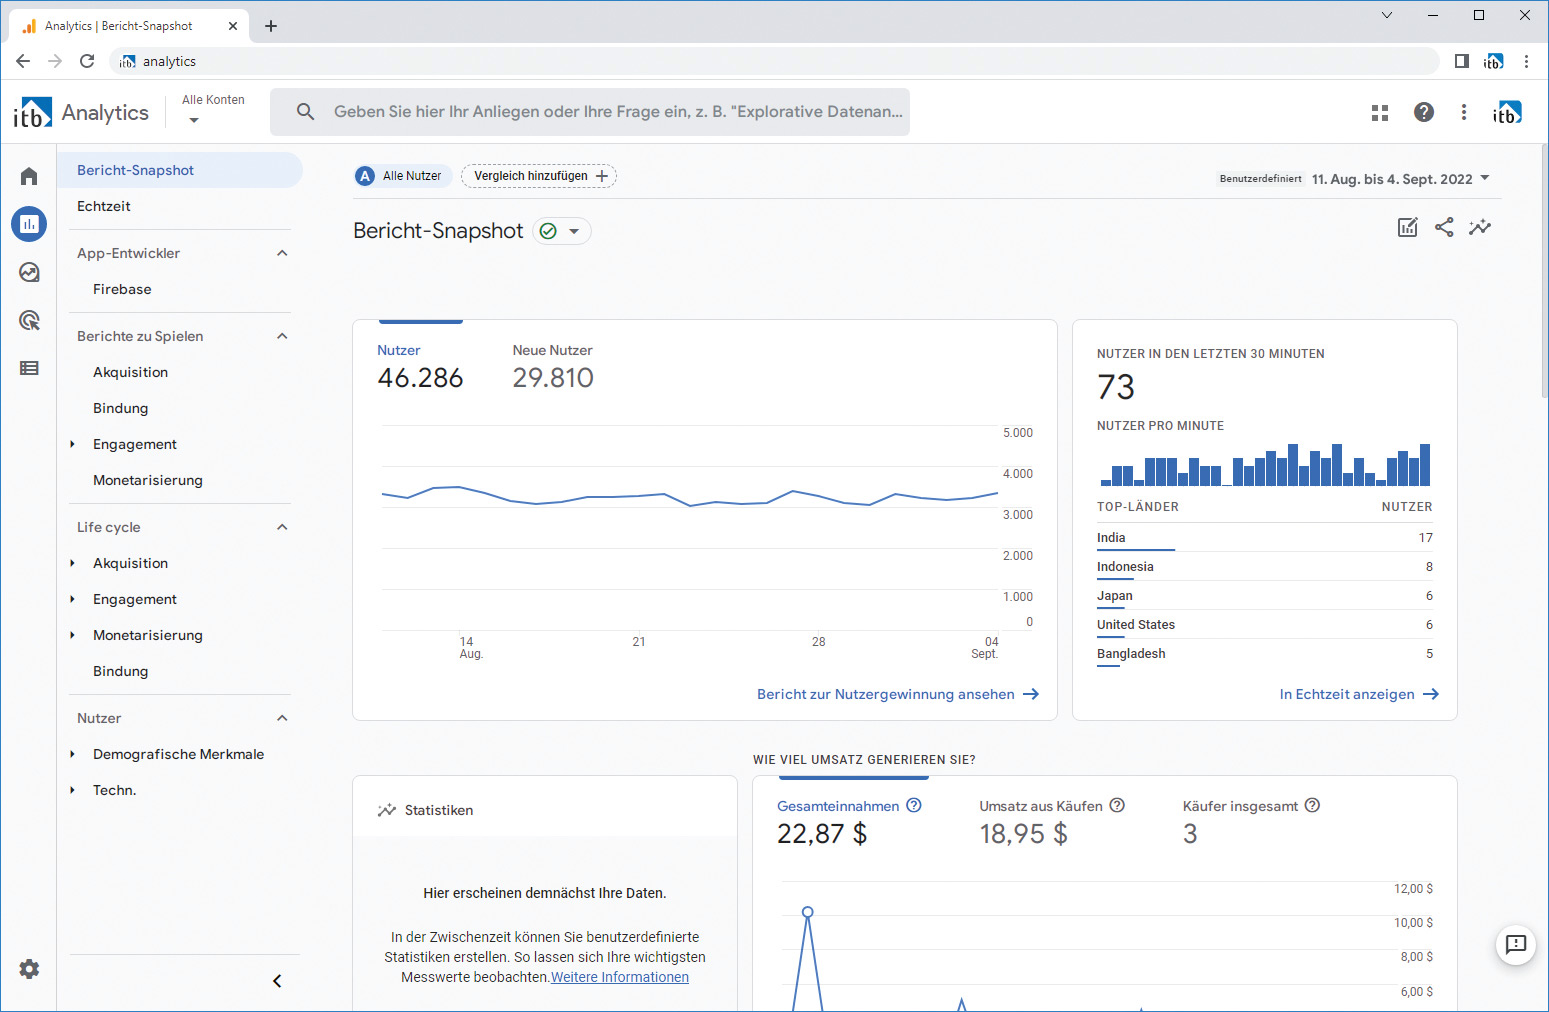This screenshot has width=1549, height=1012.
Task: Collapse the navigation panel with chevron
Action: (277, 981)
